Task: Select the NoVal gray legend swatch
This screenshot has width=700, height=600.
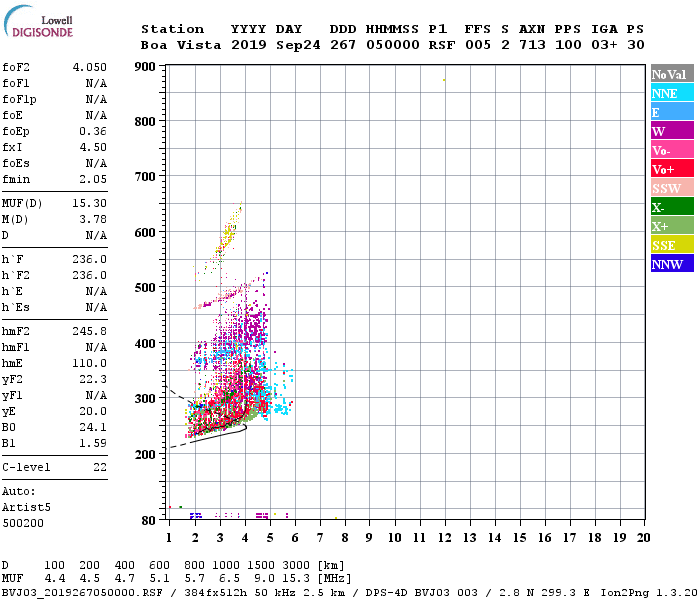Action: coord(672,74)
